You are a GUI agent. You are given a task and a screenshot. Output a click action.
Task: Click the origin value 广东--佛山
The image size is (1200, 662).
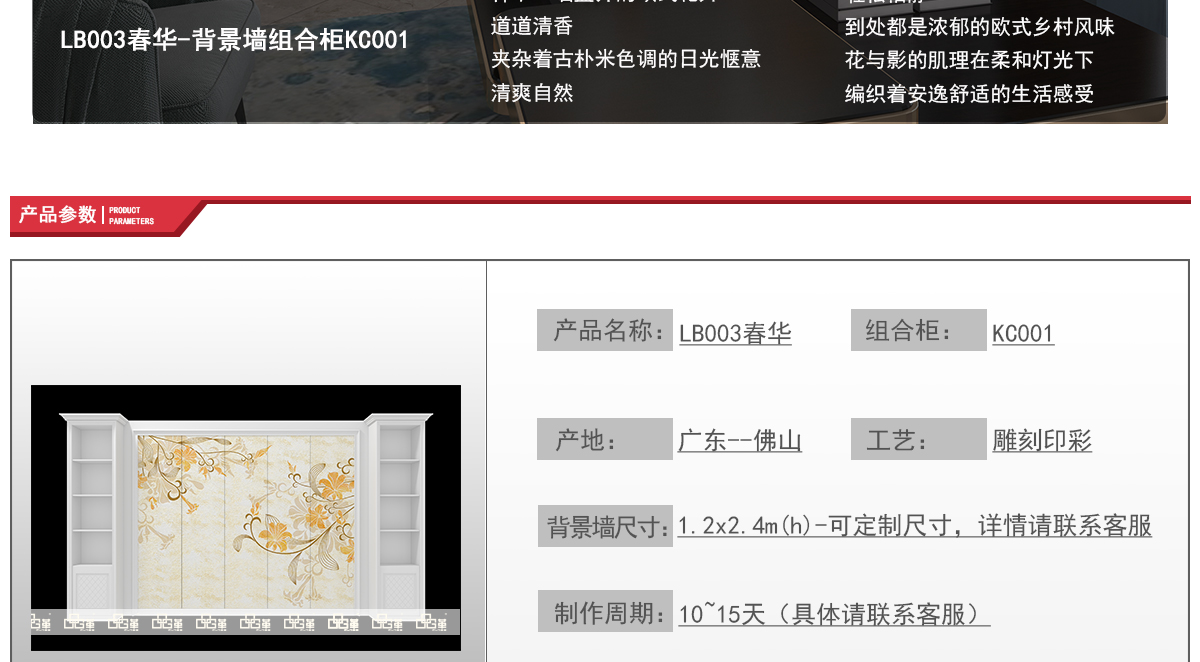(740, 441)
